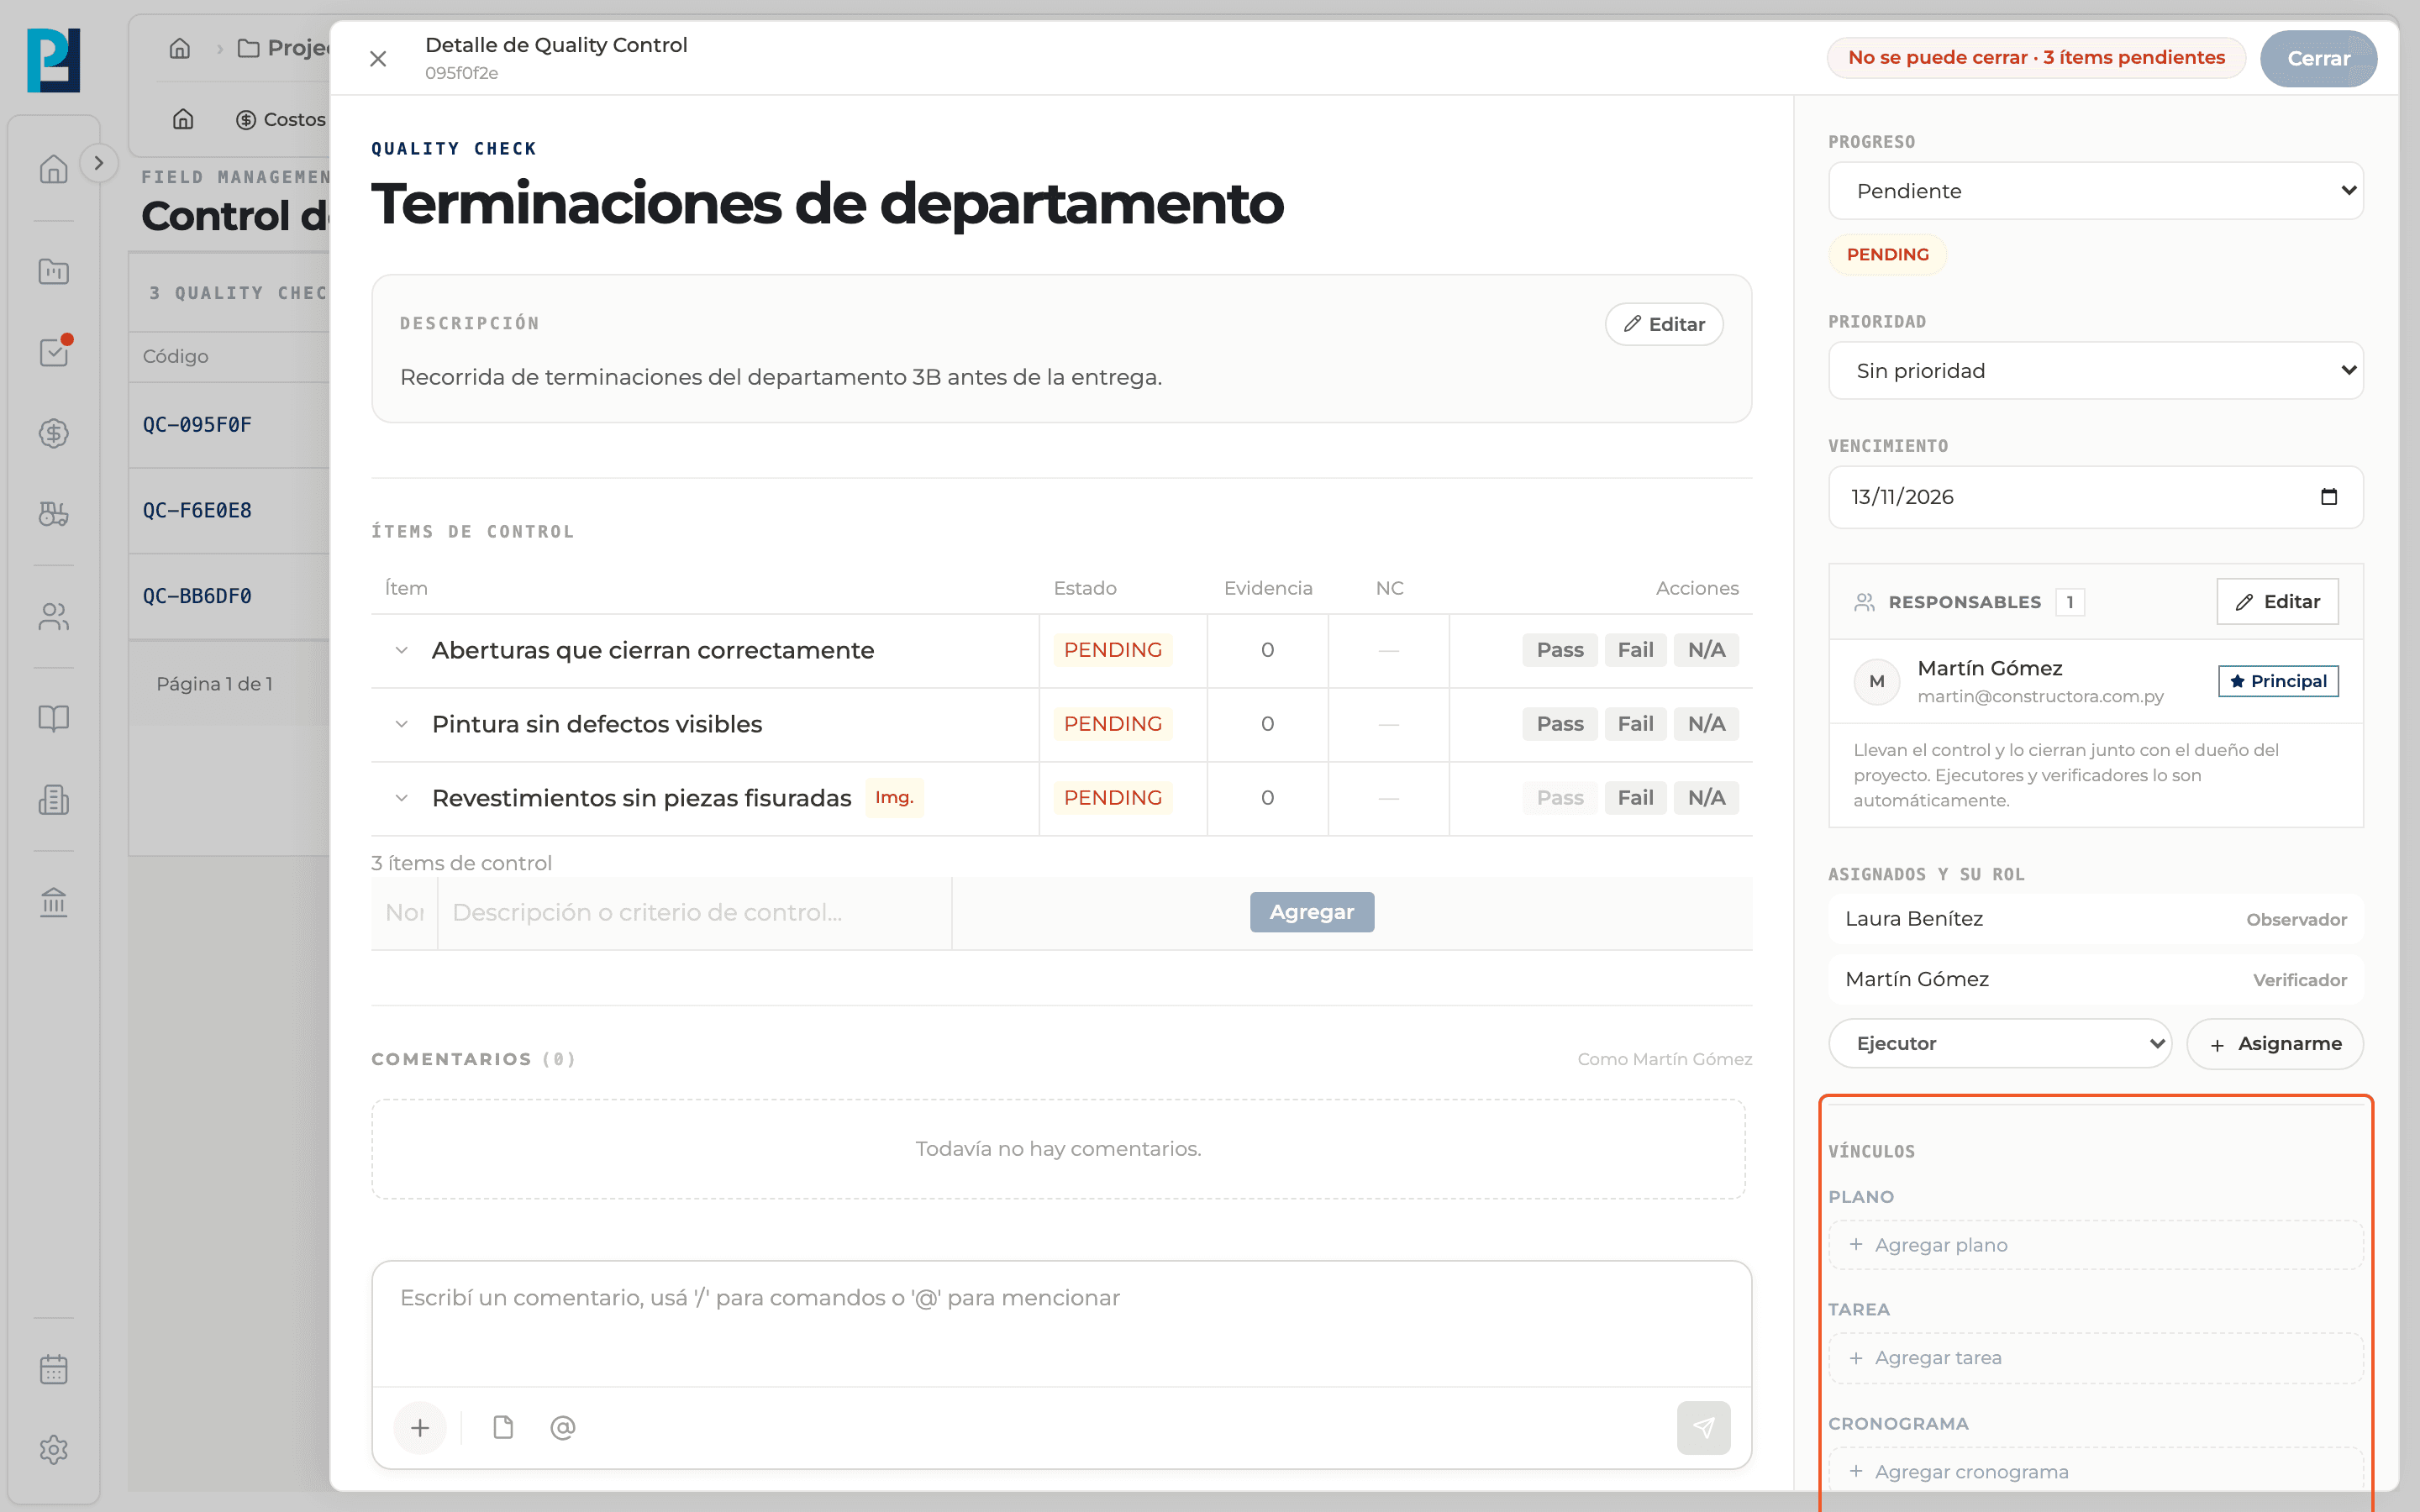Open the Progreso dropdown showing Pendiente

coord(2095,191)
